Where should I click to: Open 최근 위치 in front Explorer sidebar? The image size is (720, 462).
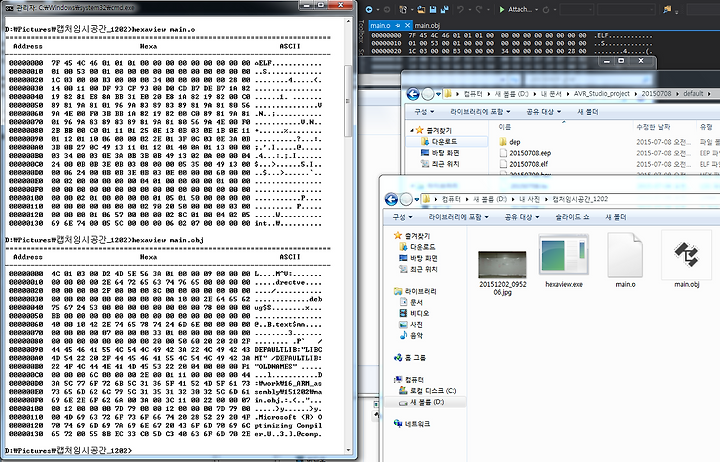(418, 269)
